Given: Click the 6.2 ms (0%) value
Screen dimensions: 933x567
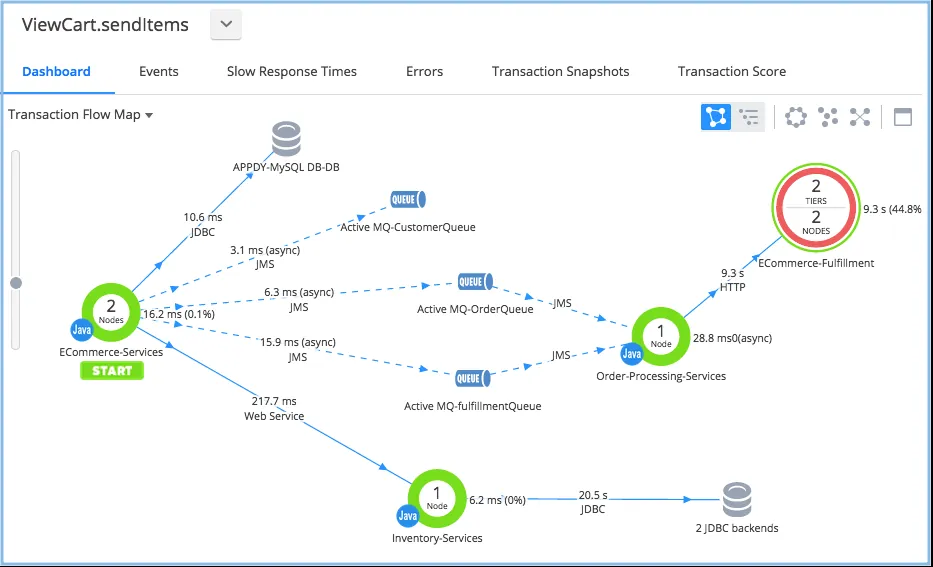Looking at the screenshot, I should coord(497,500).
